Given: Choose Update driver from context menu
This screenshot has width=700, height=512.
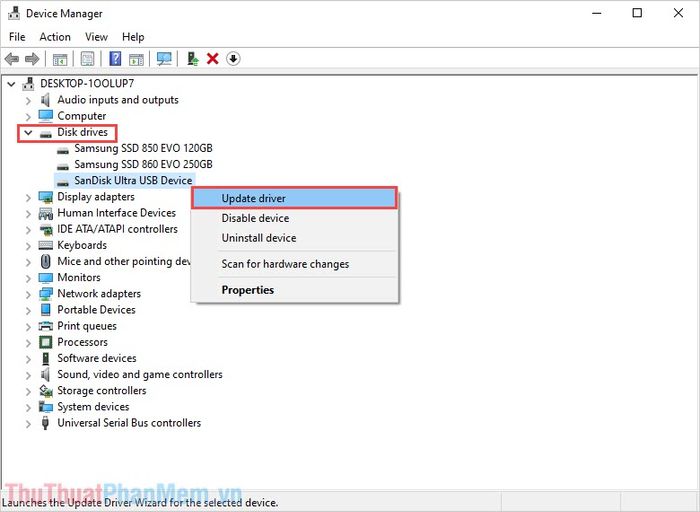Looking at the screenshot, I should tap(253, 198).
